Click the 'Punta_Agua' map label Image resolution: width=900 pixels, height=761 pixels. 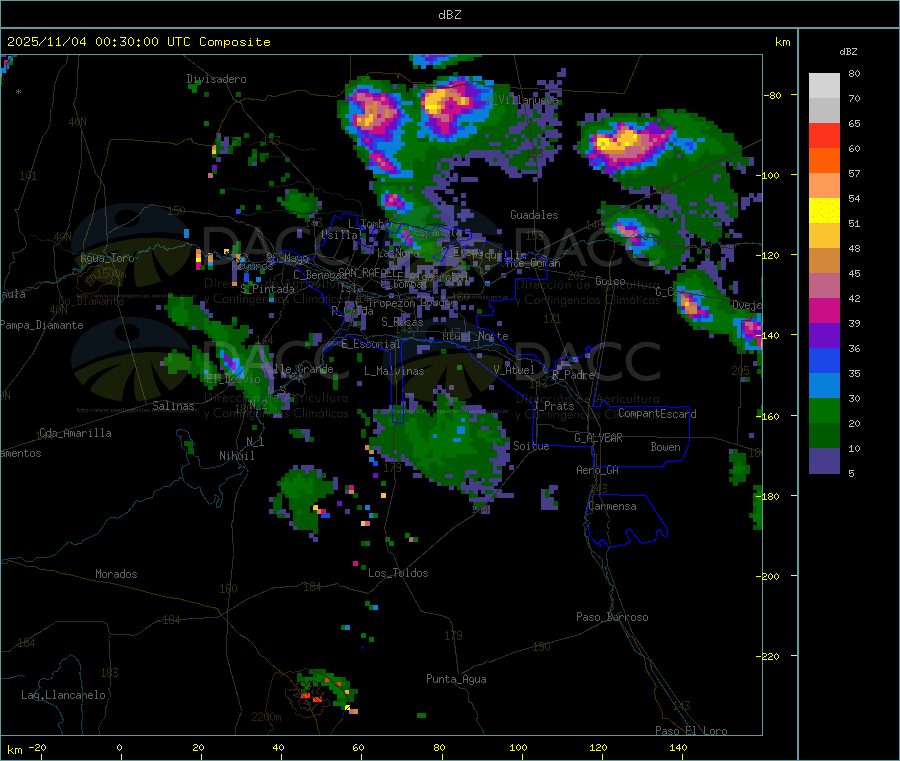click(x=456, y=679)
